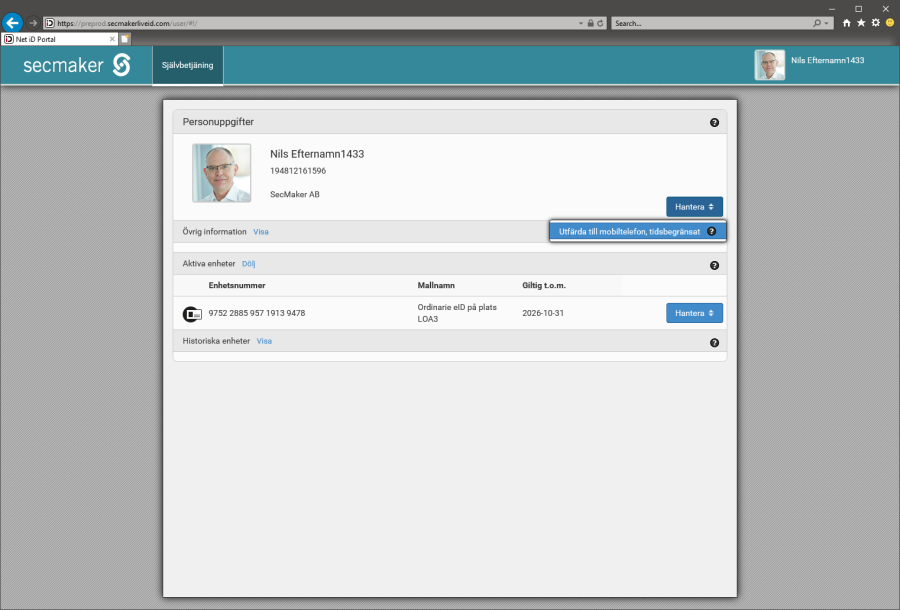Click the SecMaker AB organization text
The image size is (900, 610).
pos(294,195)
